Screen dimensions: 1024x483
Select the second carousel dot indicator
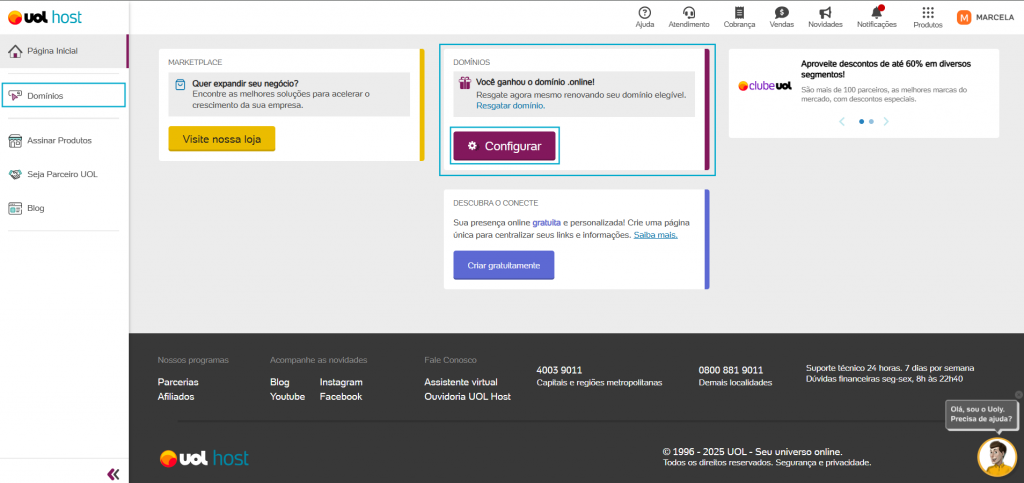(871, 121)
